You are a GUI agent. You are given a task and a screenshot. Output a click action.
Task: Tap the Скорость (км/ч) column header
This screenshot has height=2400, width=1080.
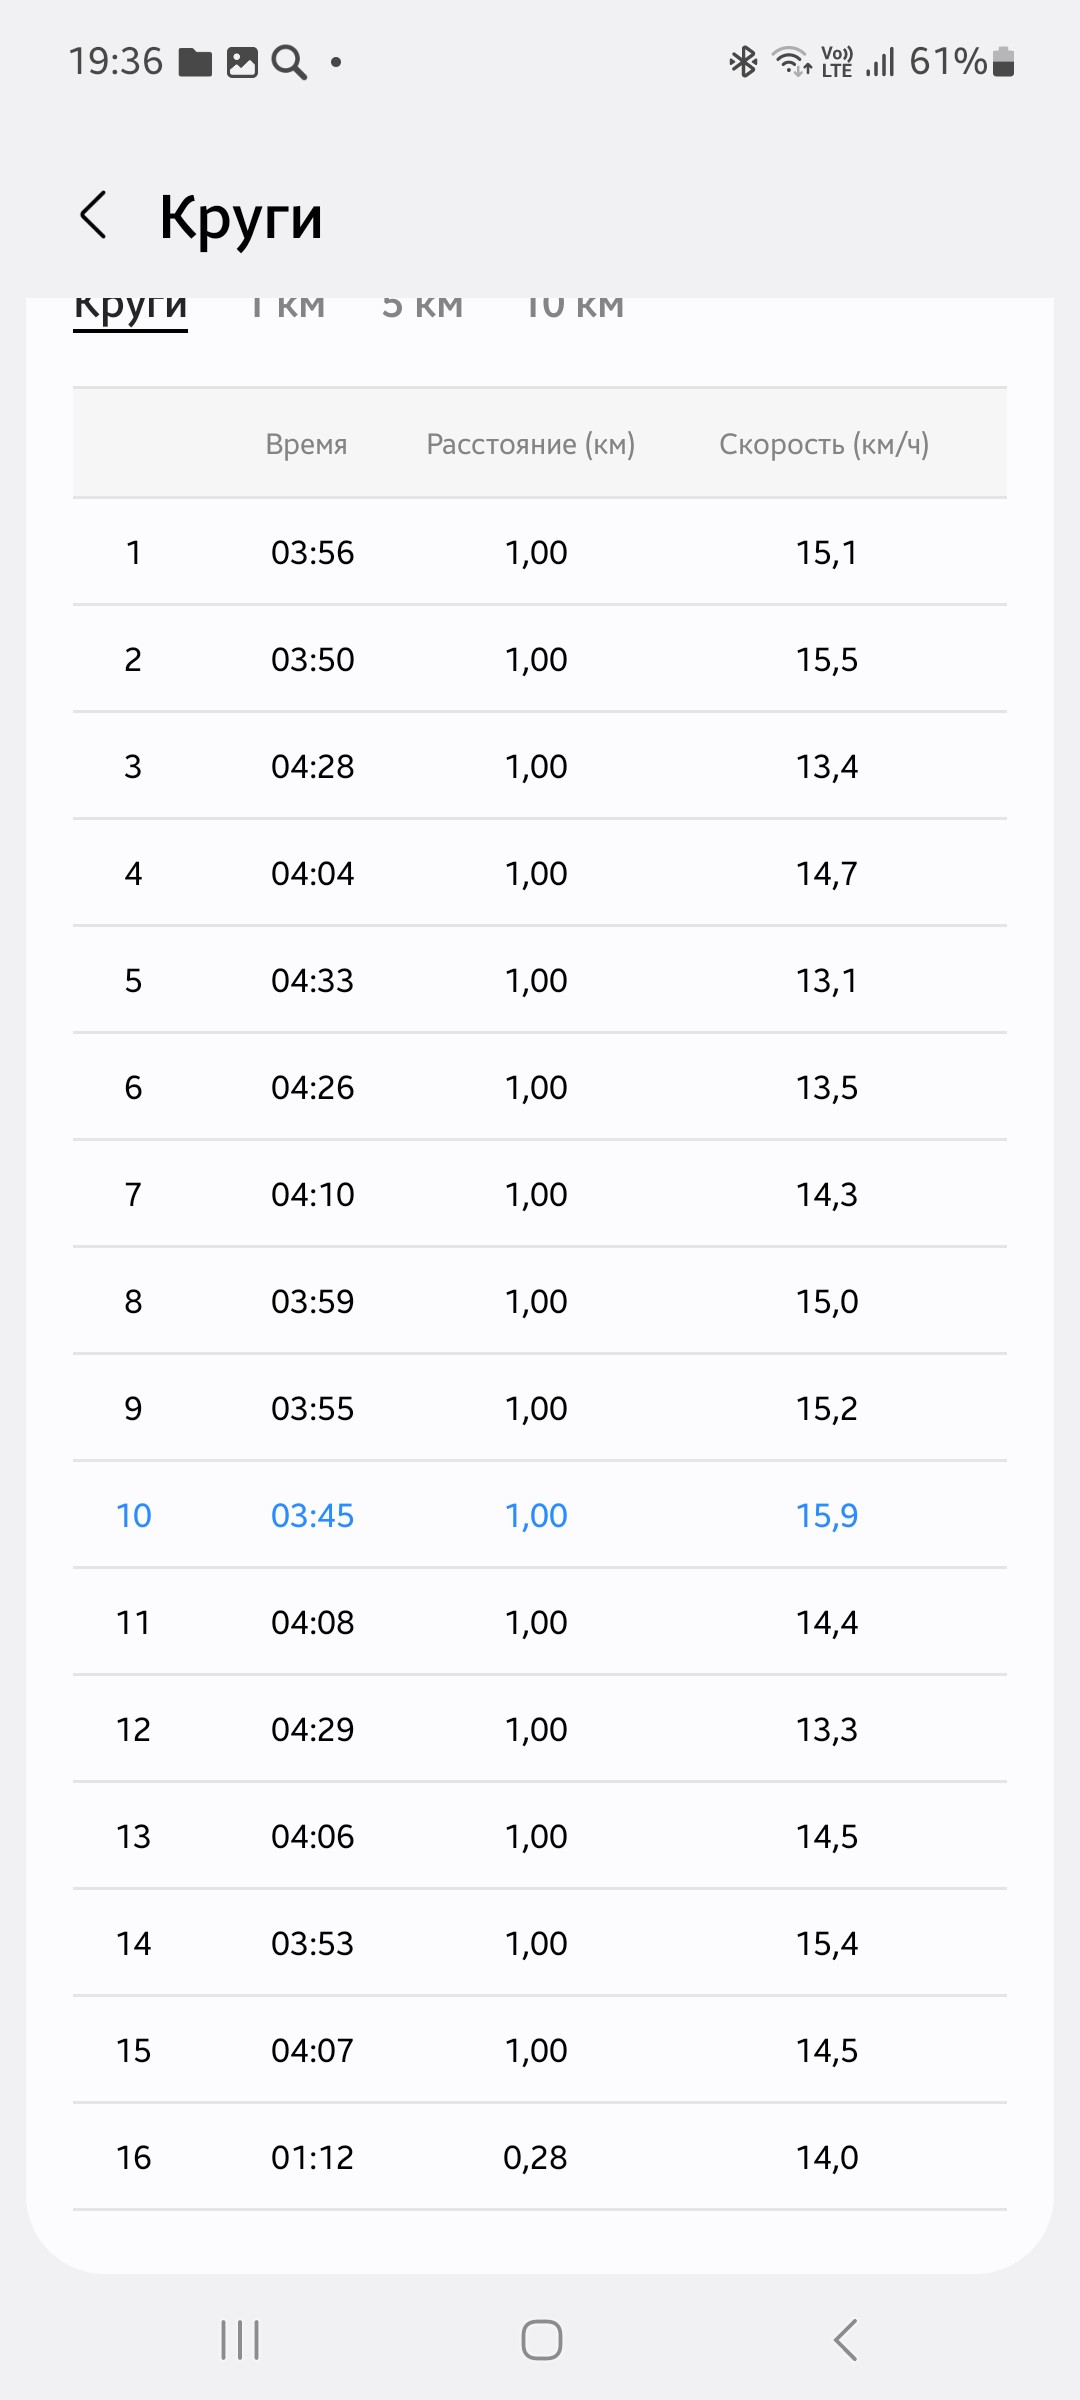coord(824,444)
